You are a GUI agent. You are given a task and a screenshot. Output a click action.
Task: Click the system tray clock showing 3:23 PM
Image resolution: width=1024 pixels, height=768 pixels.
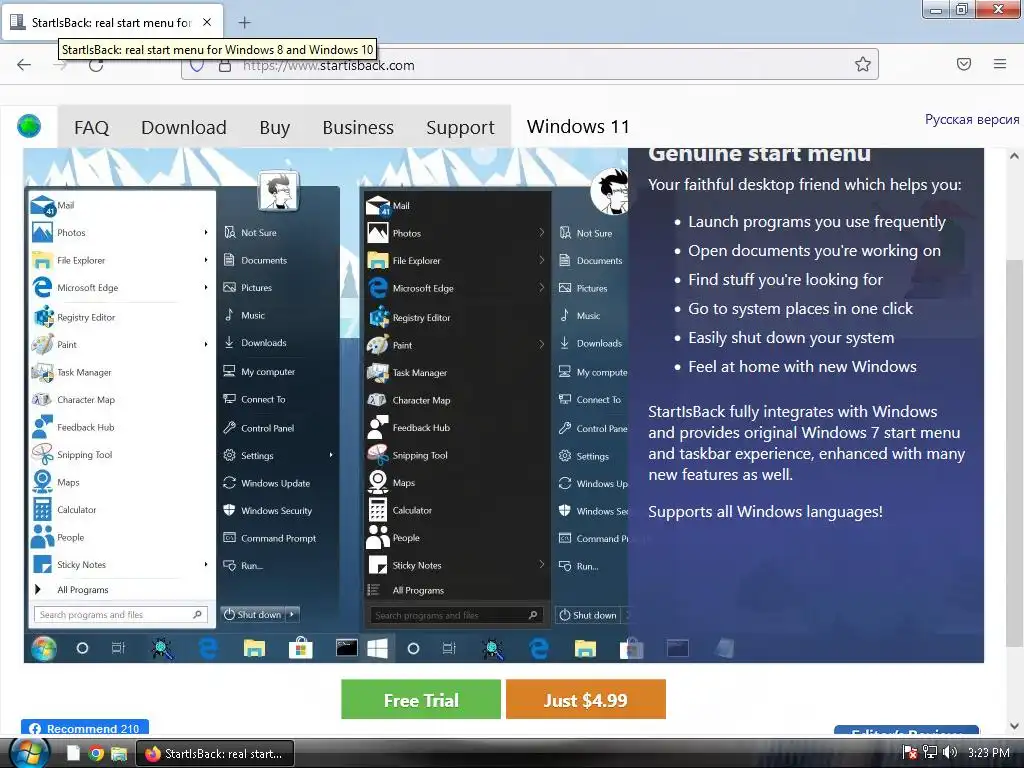click(x=989, y=753)
